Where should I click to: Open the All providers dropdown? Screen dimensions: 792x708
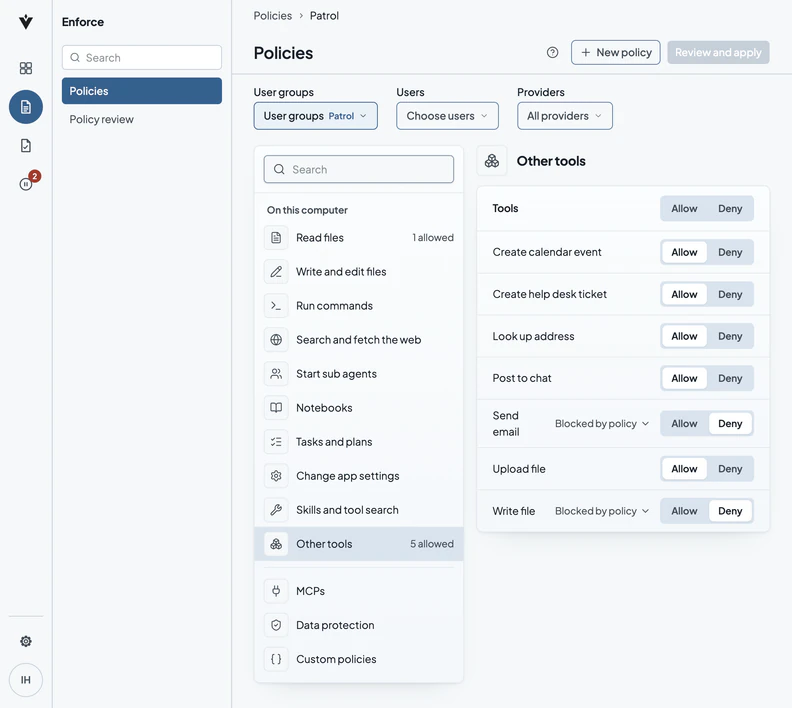565,116
